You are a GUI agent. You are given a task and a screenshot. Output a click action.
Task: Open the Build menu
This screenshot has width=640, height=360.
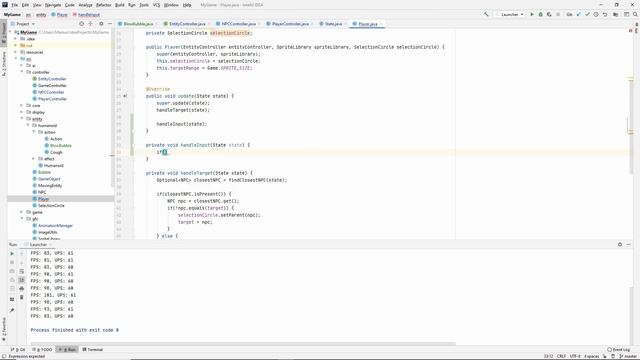[x=120, y=5]
